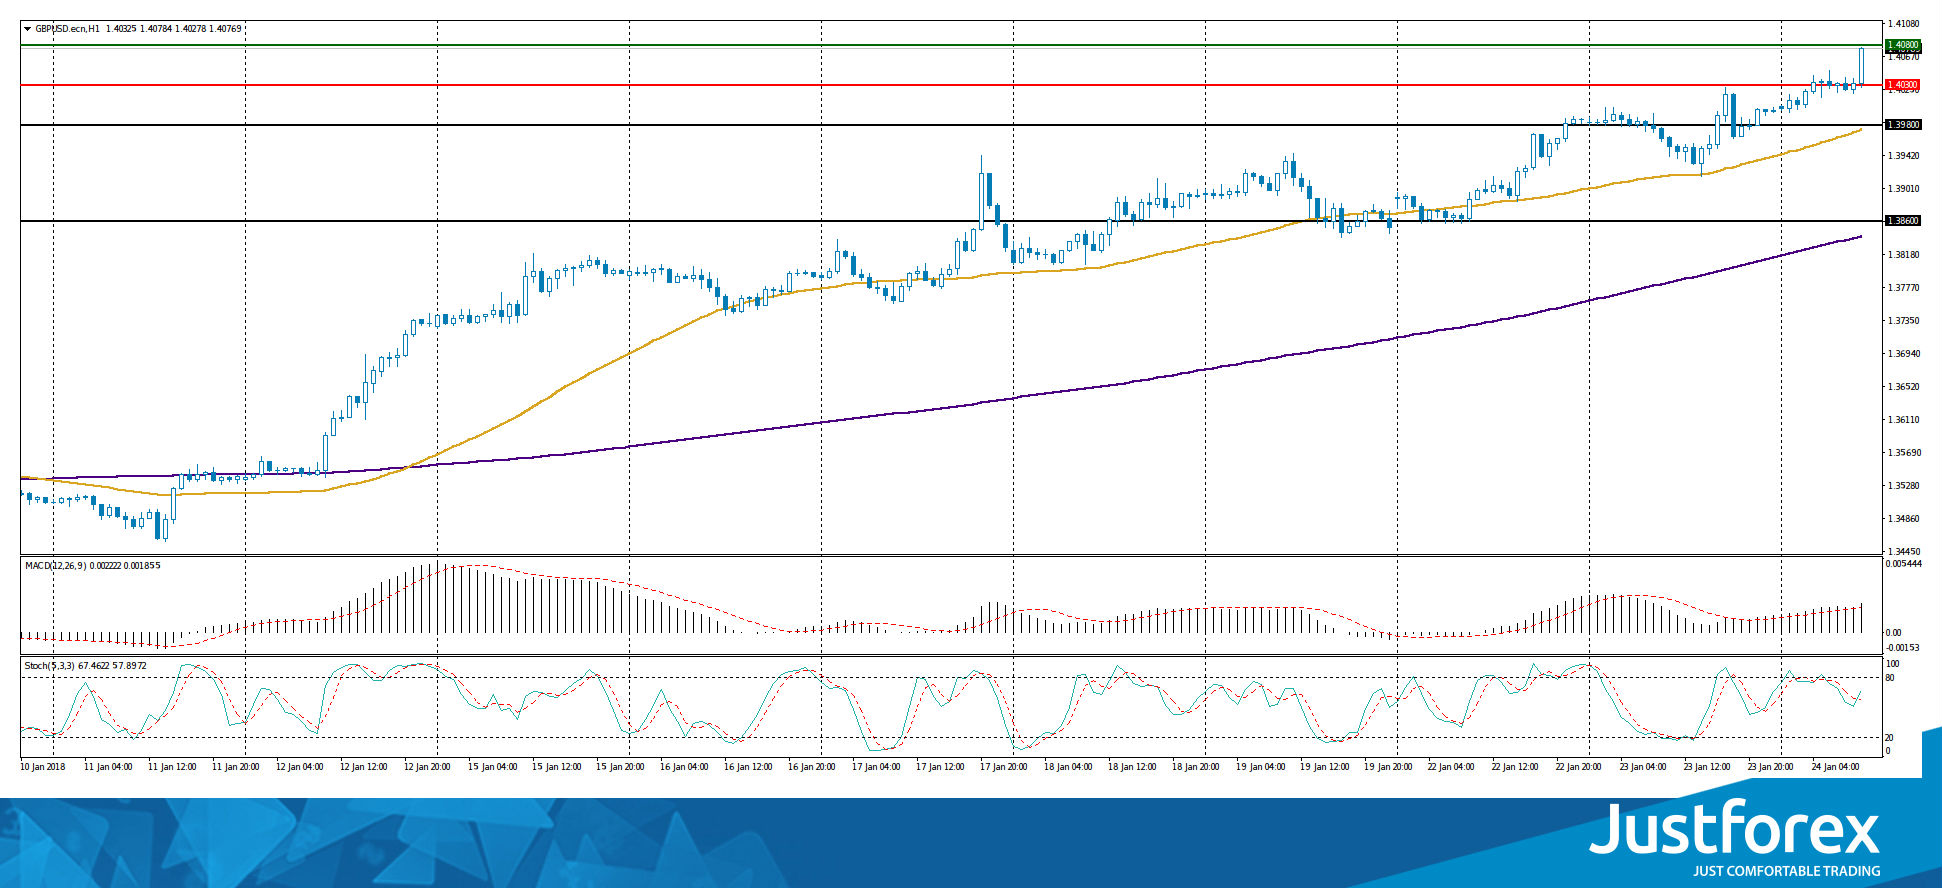Click the GBPUSD.ecn,H1 chart title

pyautogui.click(x=68, y=29)
